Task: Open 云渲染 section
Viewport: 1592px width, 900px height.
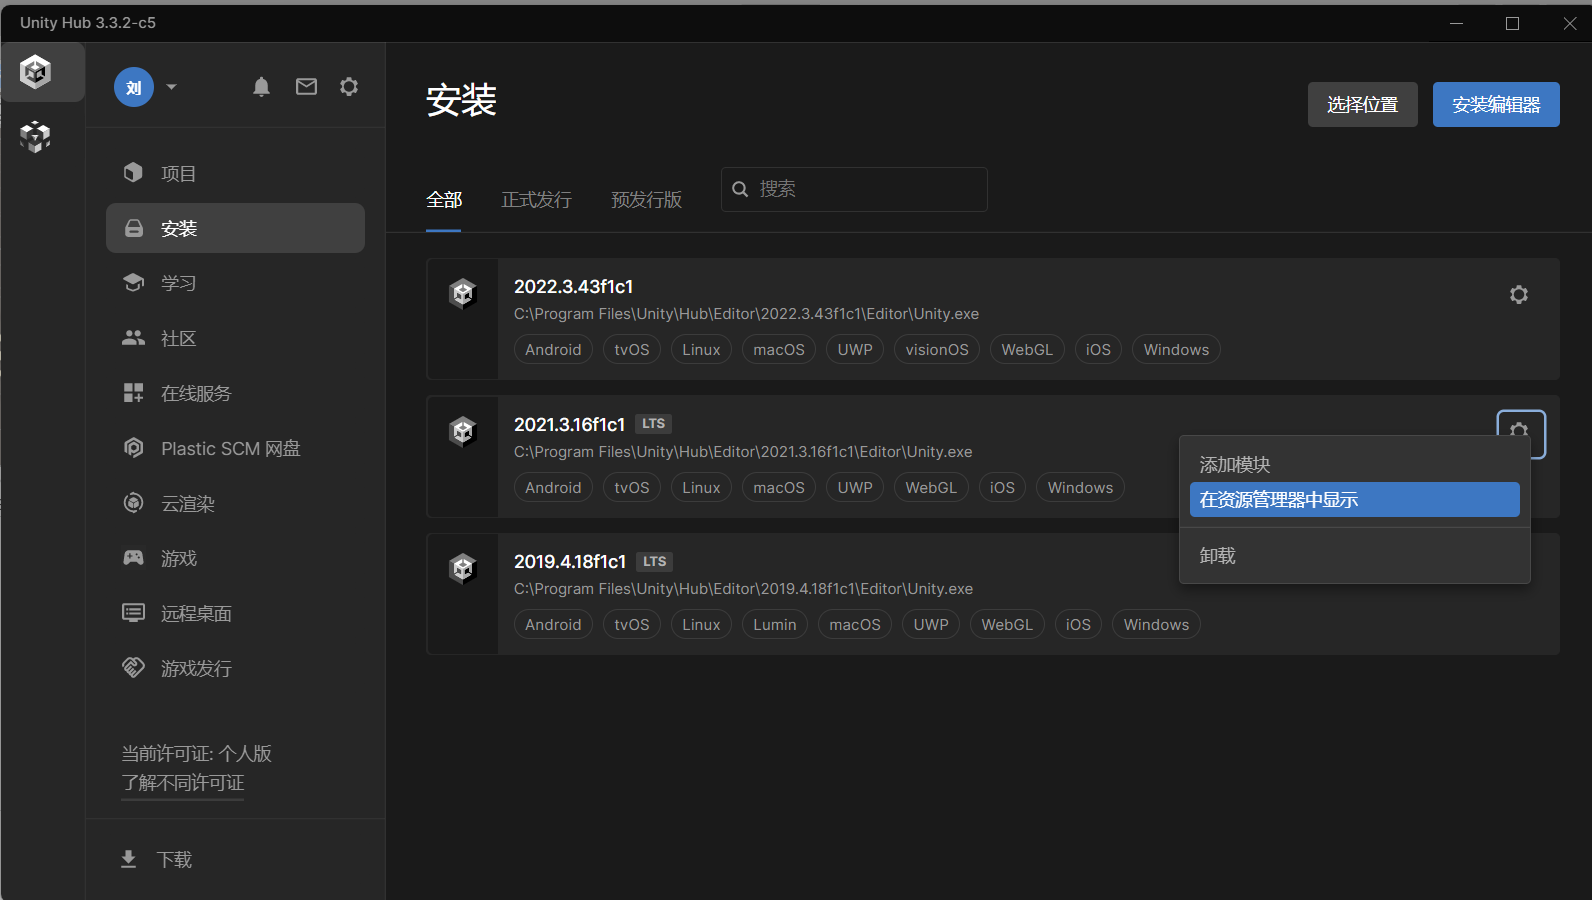Action: coord(235,503)
